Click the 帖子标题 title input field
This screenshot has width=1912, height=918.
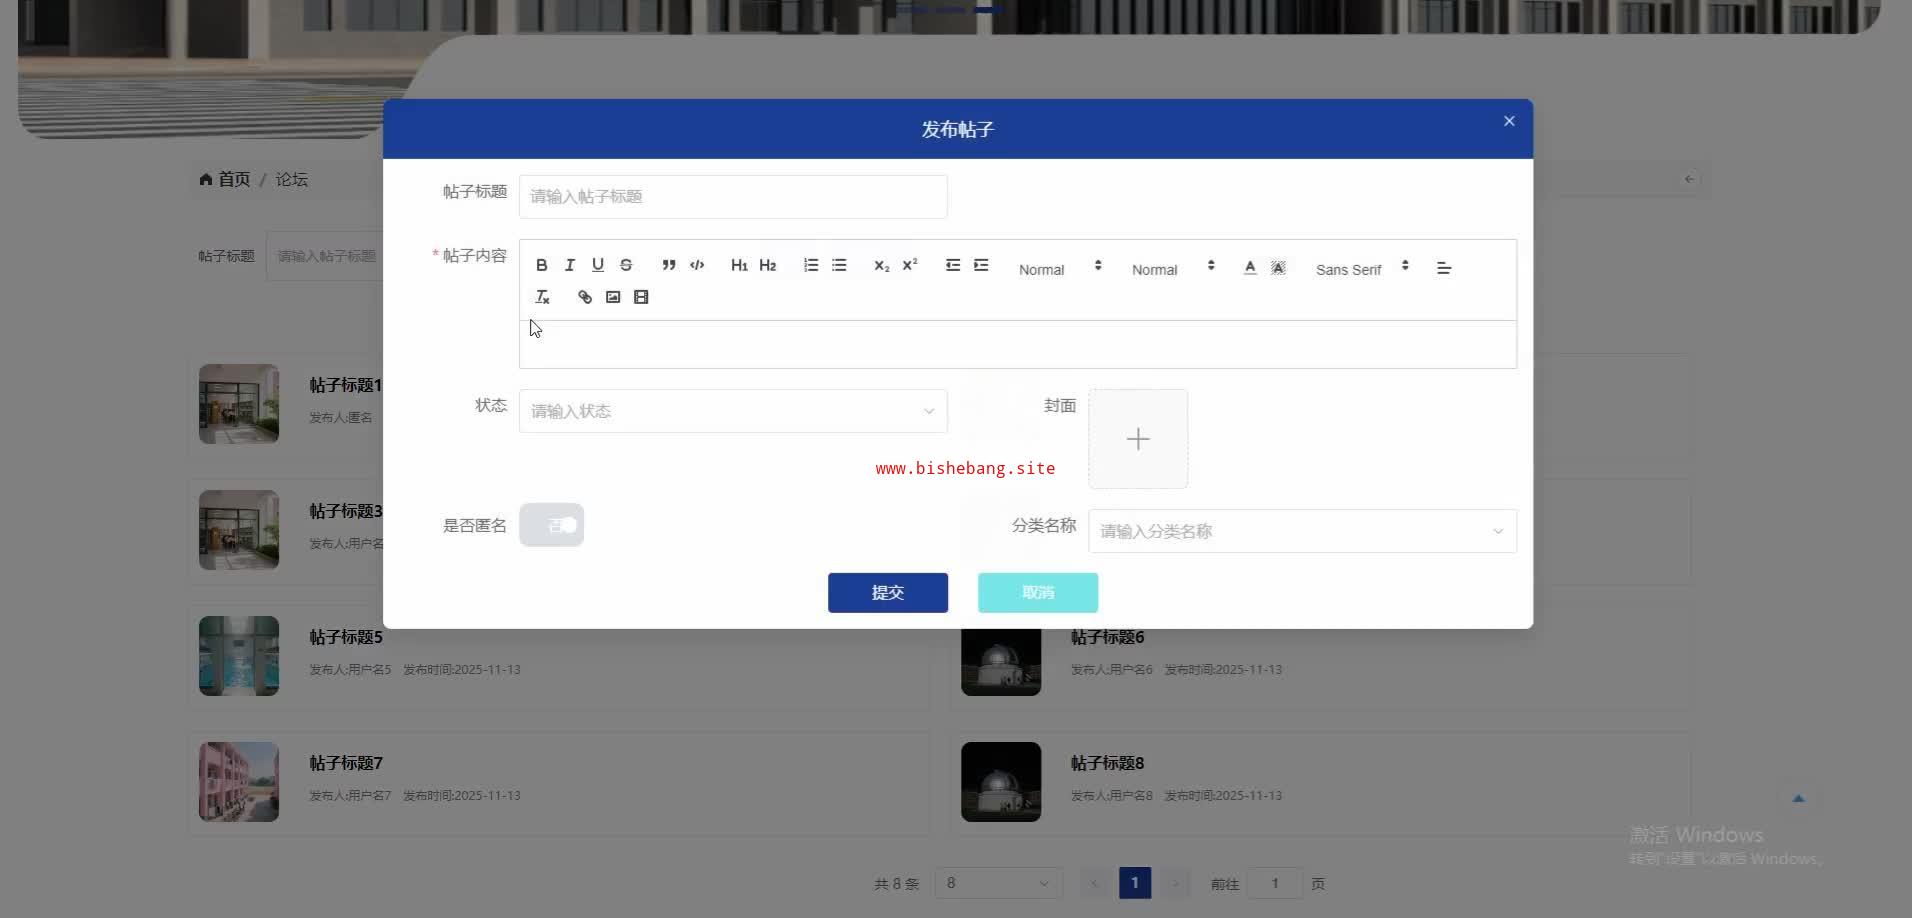tap(733, 197)
